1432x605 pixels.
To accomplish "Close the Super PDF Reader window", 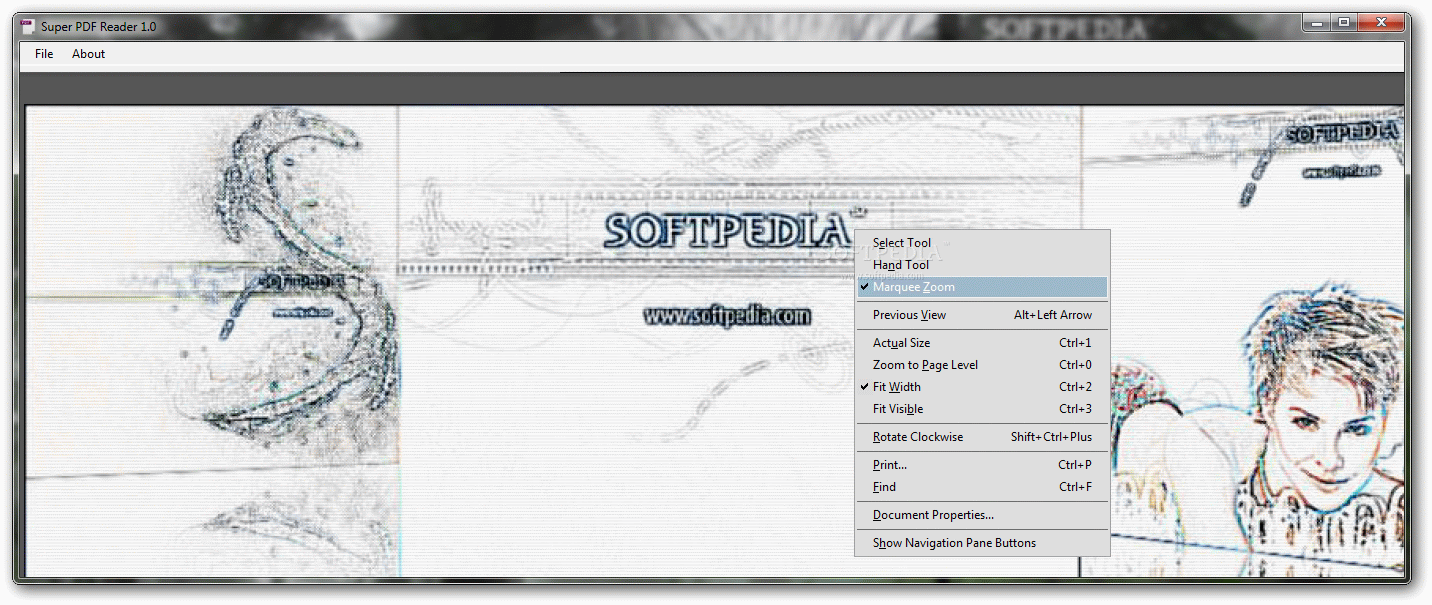I will 1380,22.
